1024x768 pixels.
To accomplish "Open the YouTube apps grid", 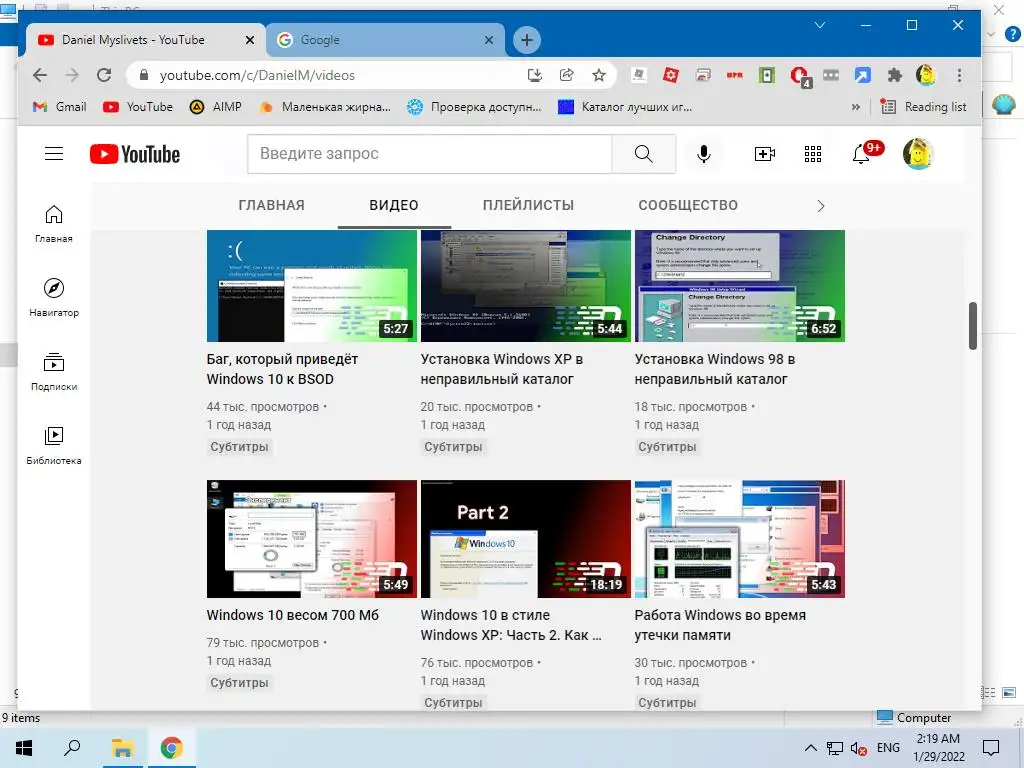I will tap(812, 154).
